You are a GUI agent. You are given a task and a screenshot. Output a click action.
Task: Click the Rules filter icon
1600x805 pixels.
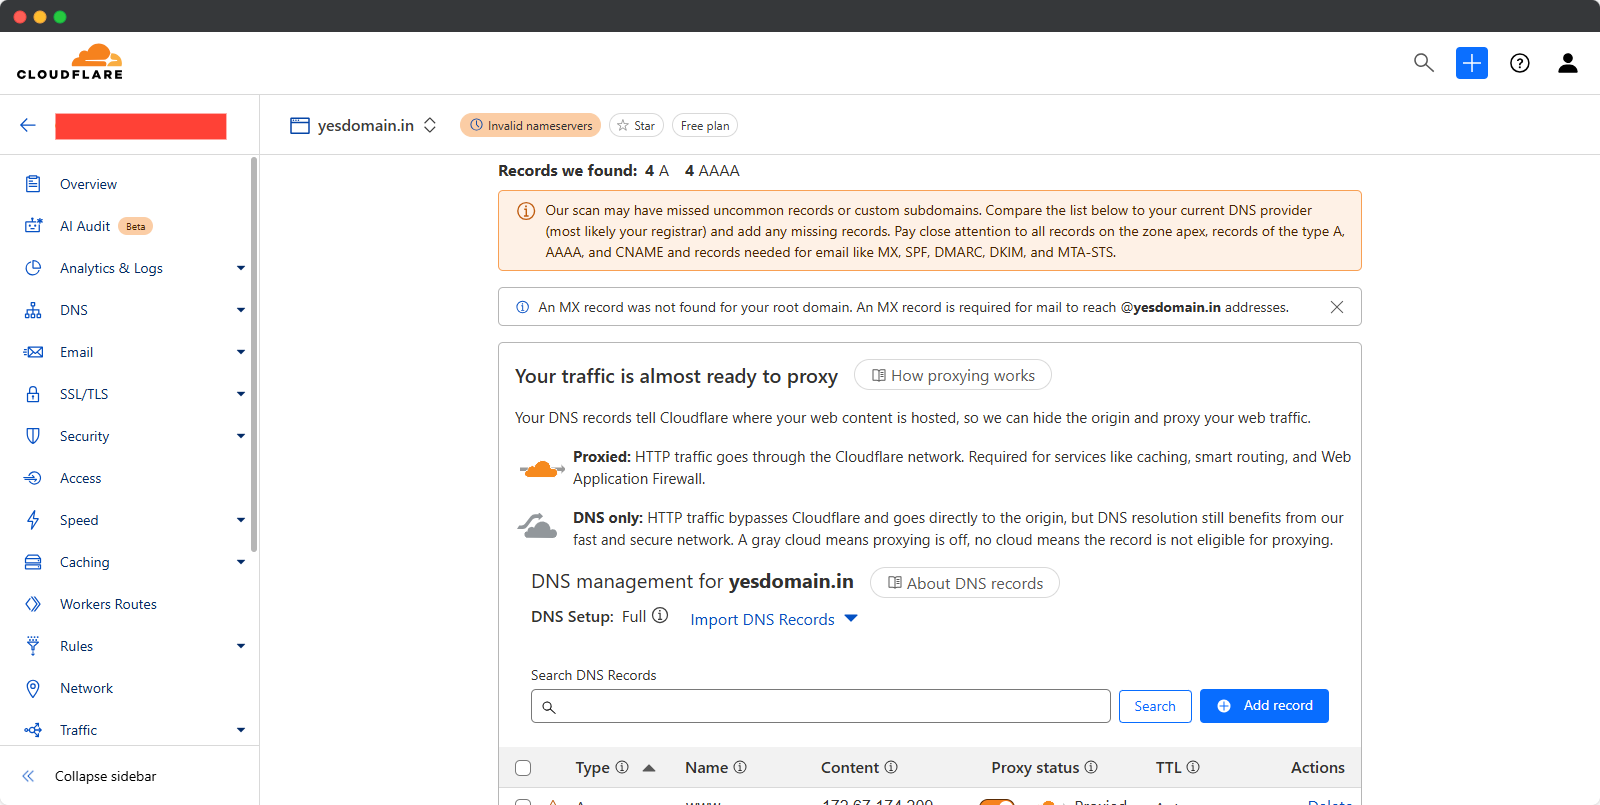click(33, 646)
